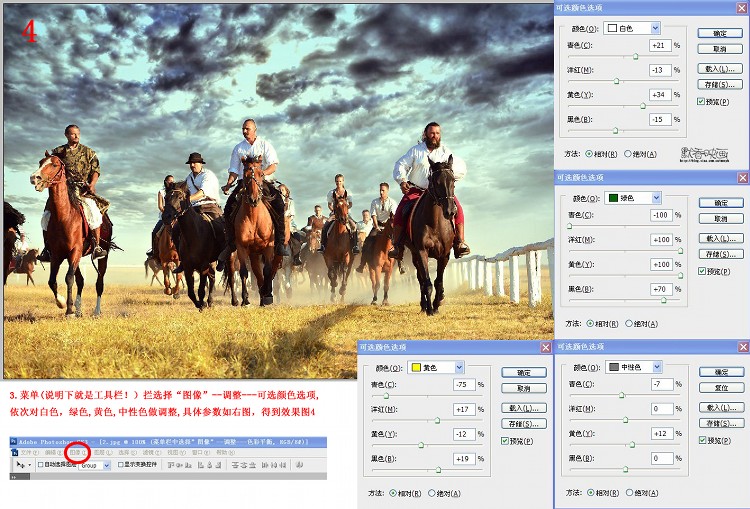750x509 pixels.
Task: Select the Move tool icon in options bar
Action: [x=20, y=465]
